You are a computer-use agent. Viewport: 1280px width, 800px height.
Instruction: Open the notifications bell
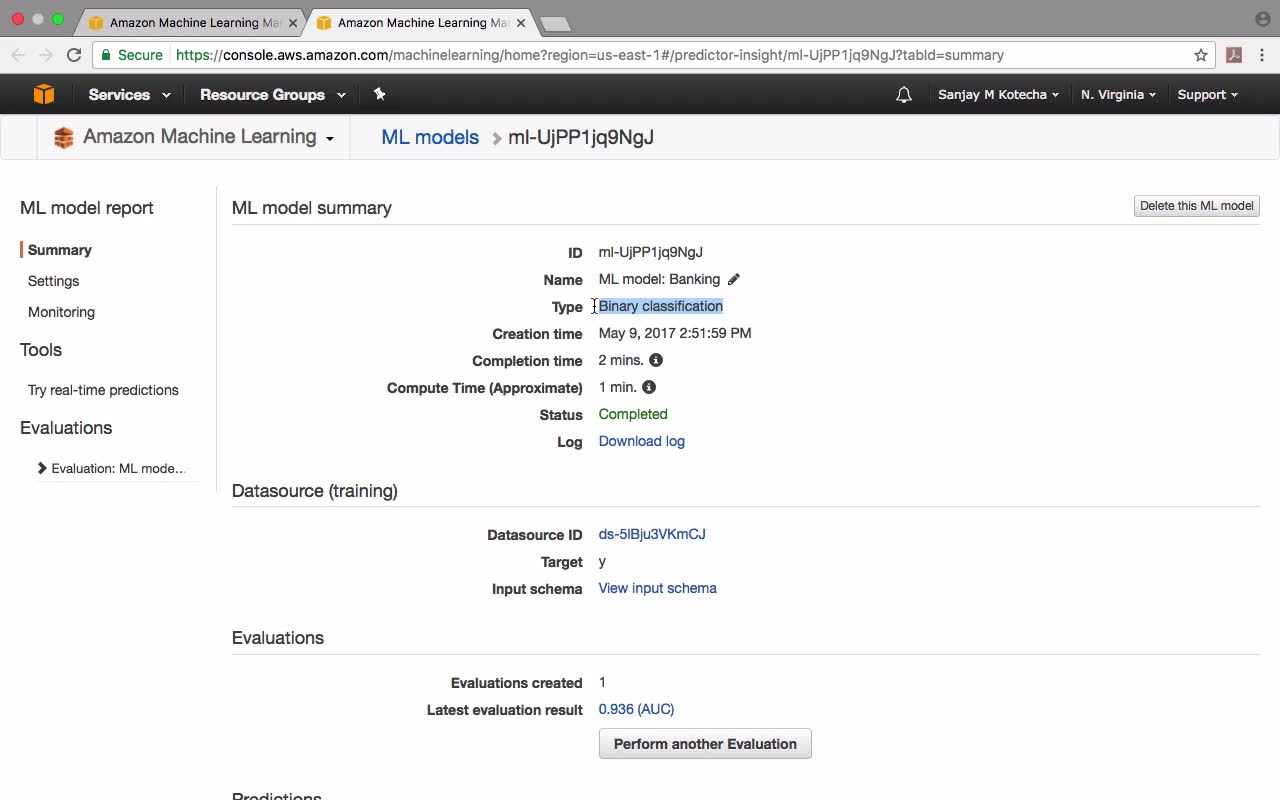pos(904,95)
